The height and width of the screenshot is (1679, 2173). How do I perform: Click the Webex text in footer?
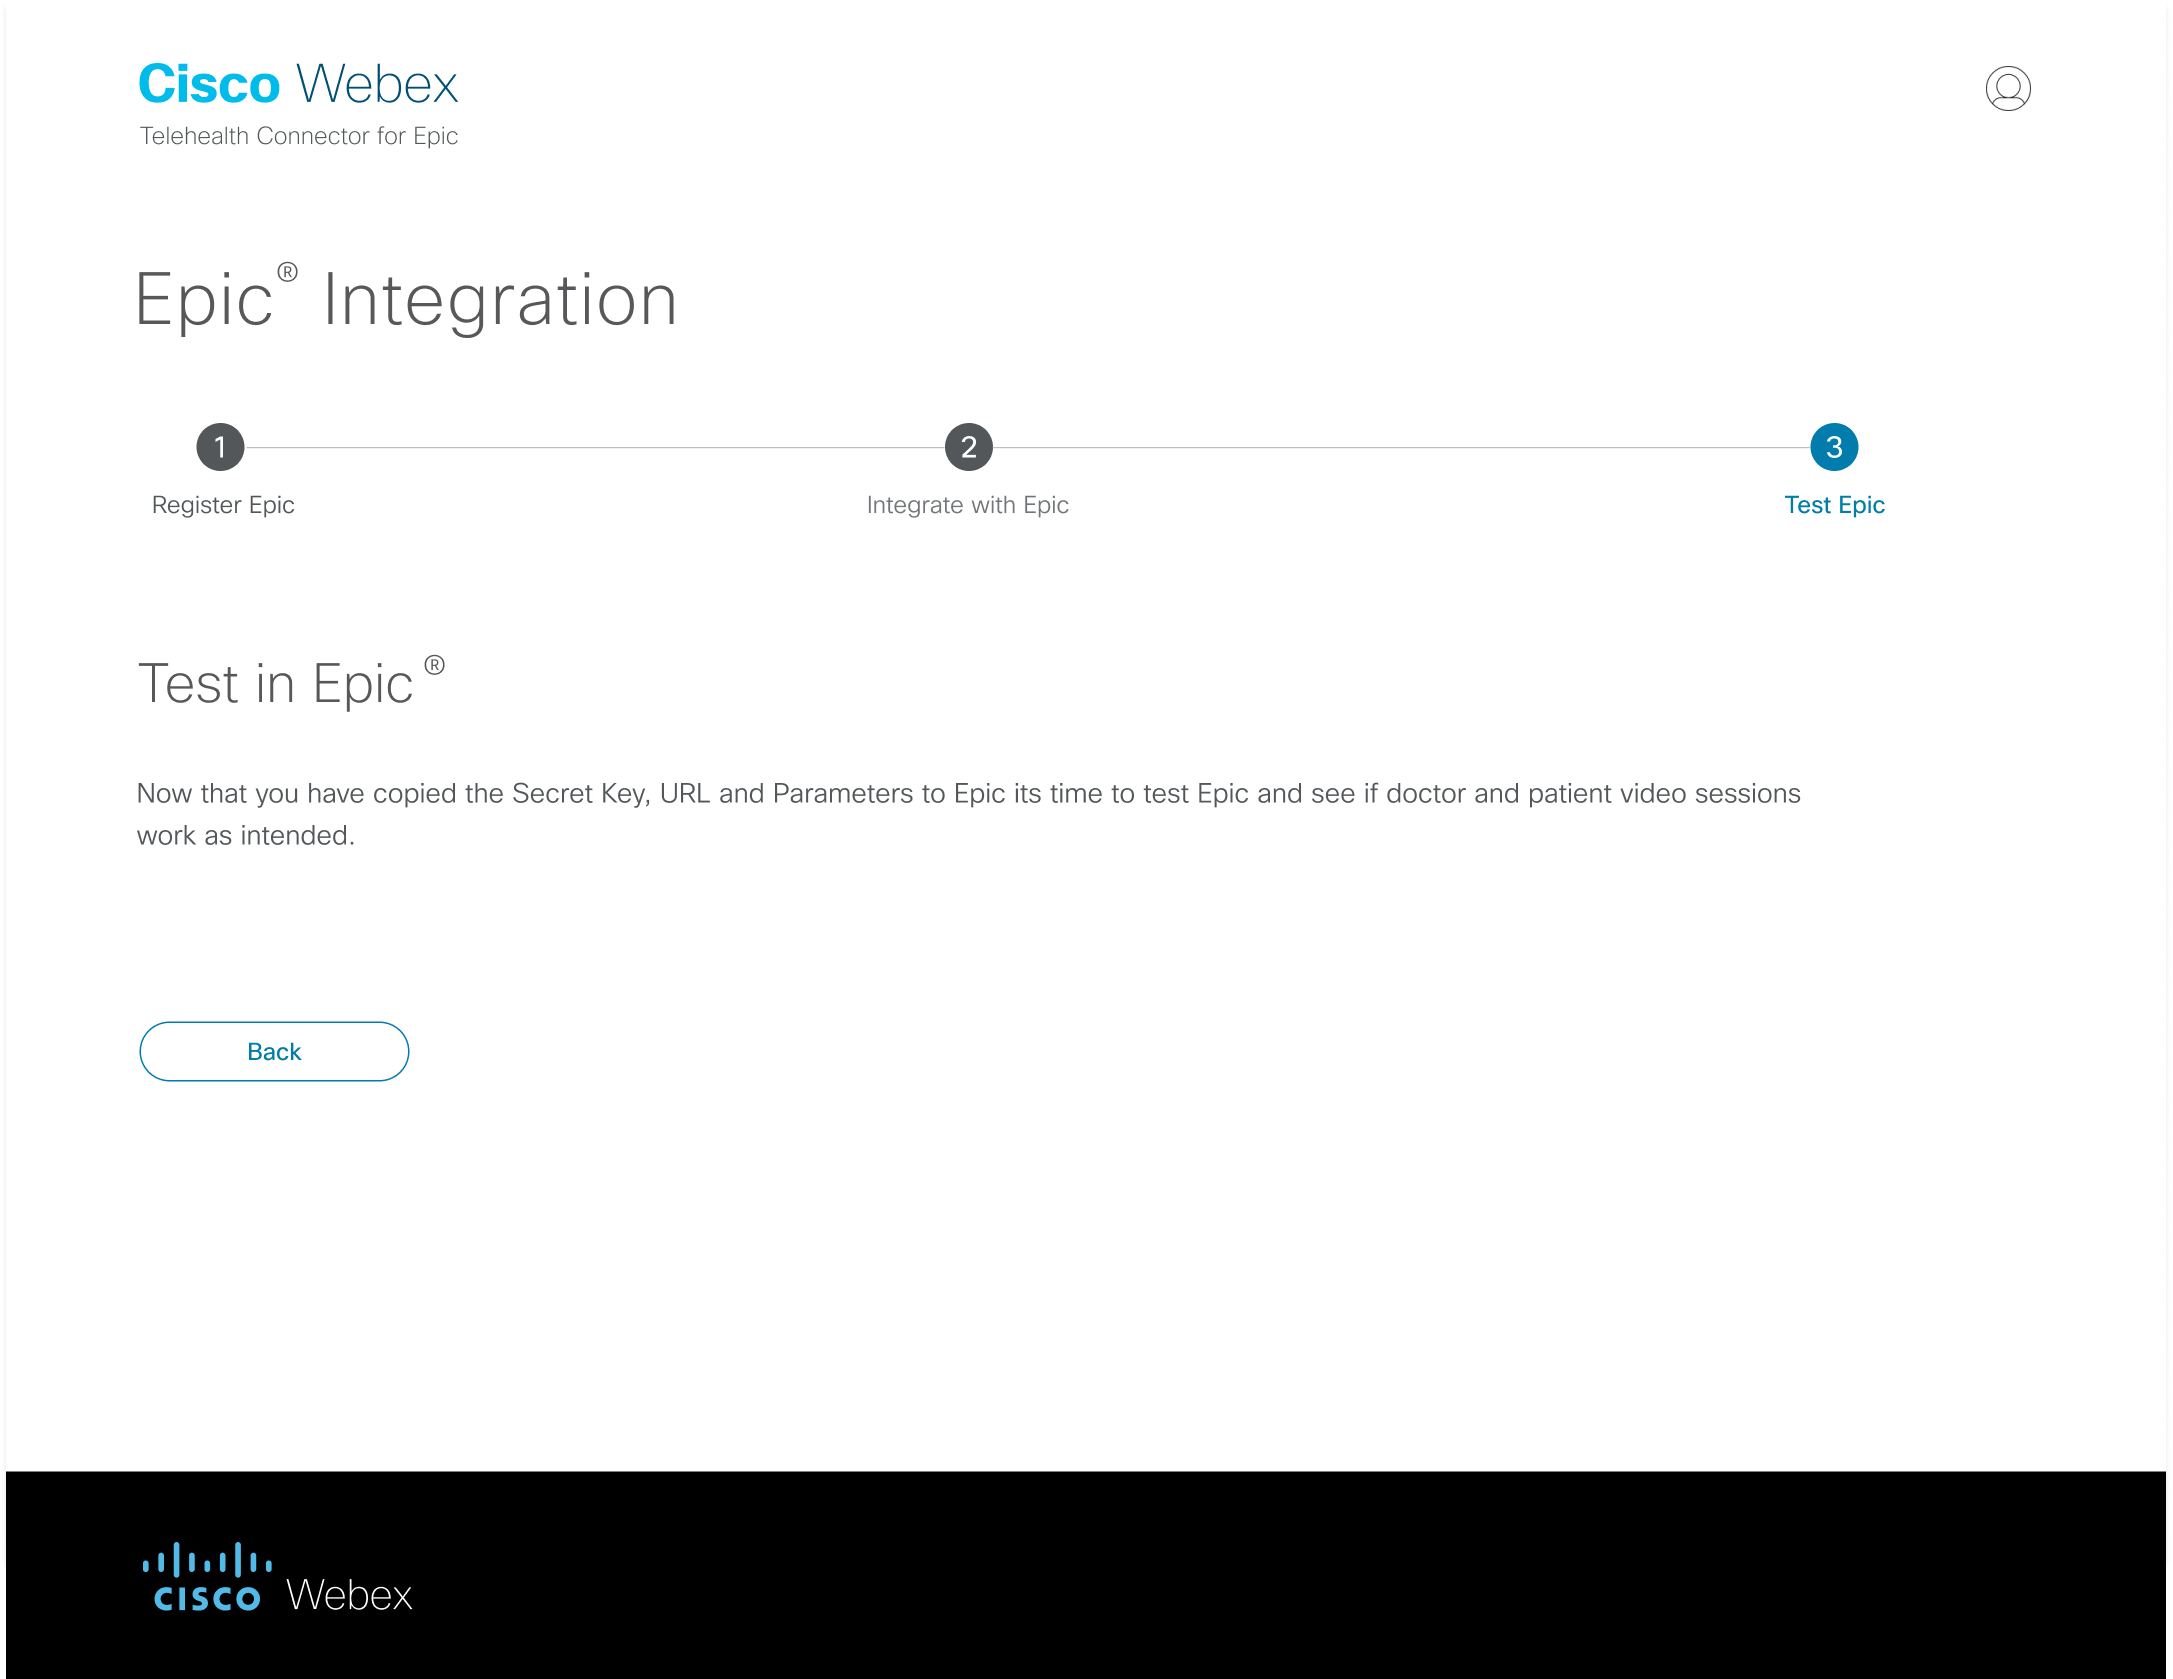pos(349,1595)
